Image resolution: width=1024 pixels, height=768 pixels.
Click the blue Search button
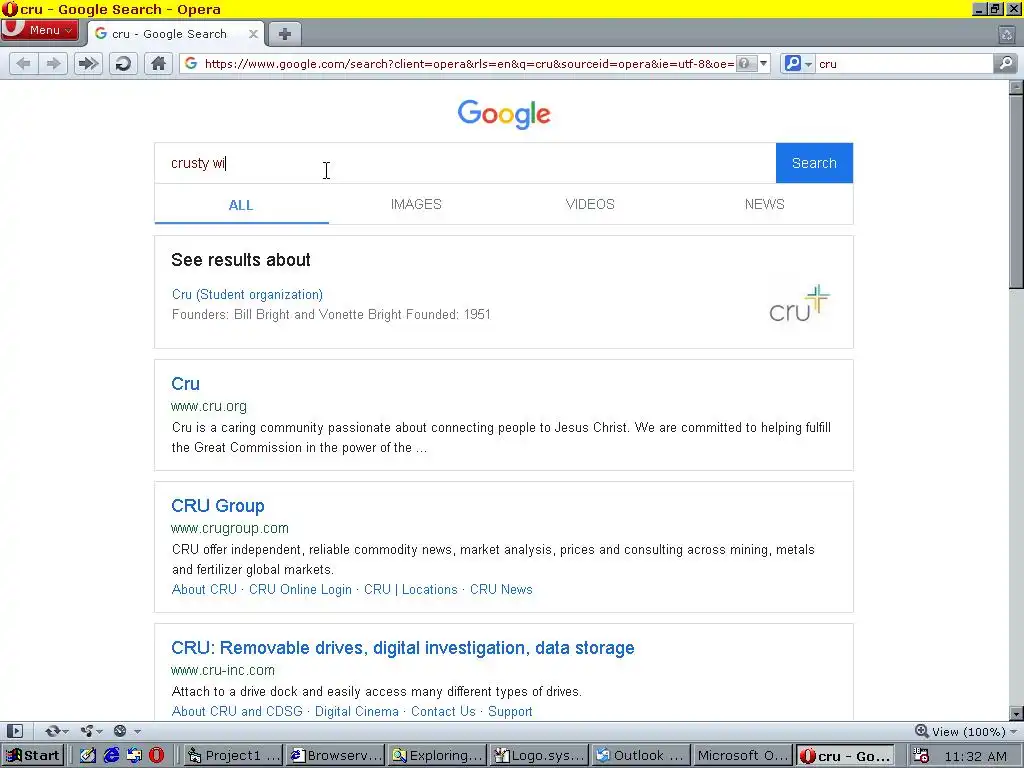tap(814, 163)
